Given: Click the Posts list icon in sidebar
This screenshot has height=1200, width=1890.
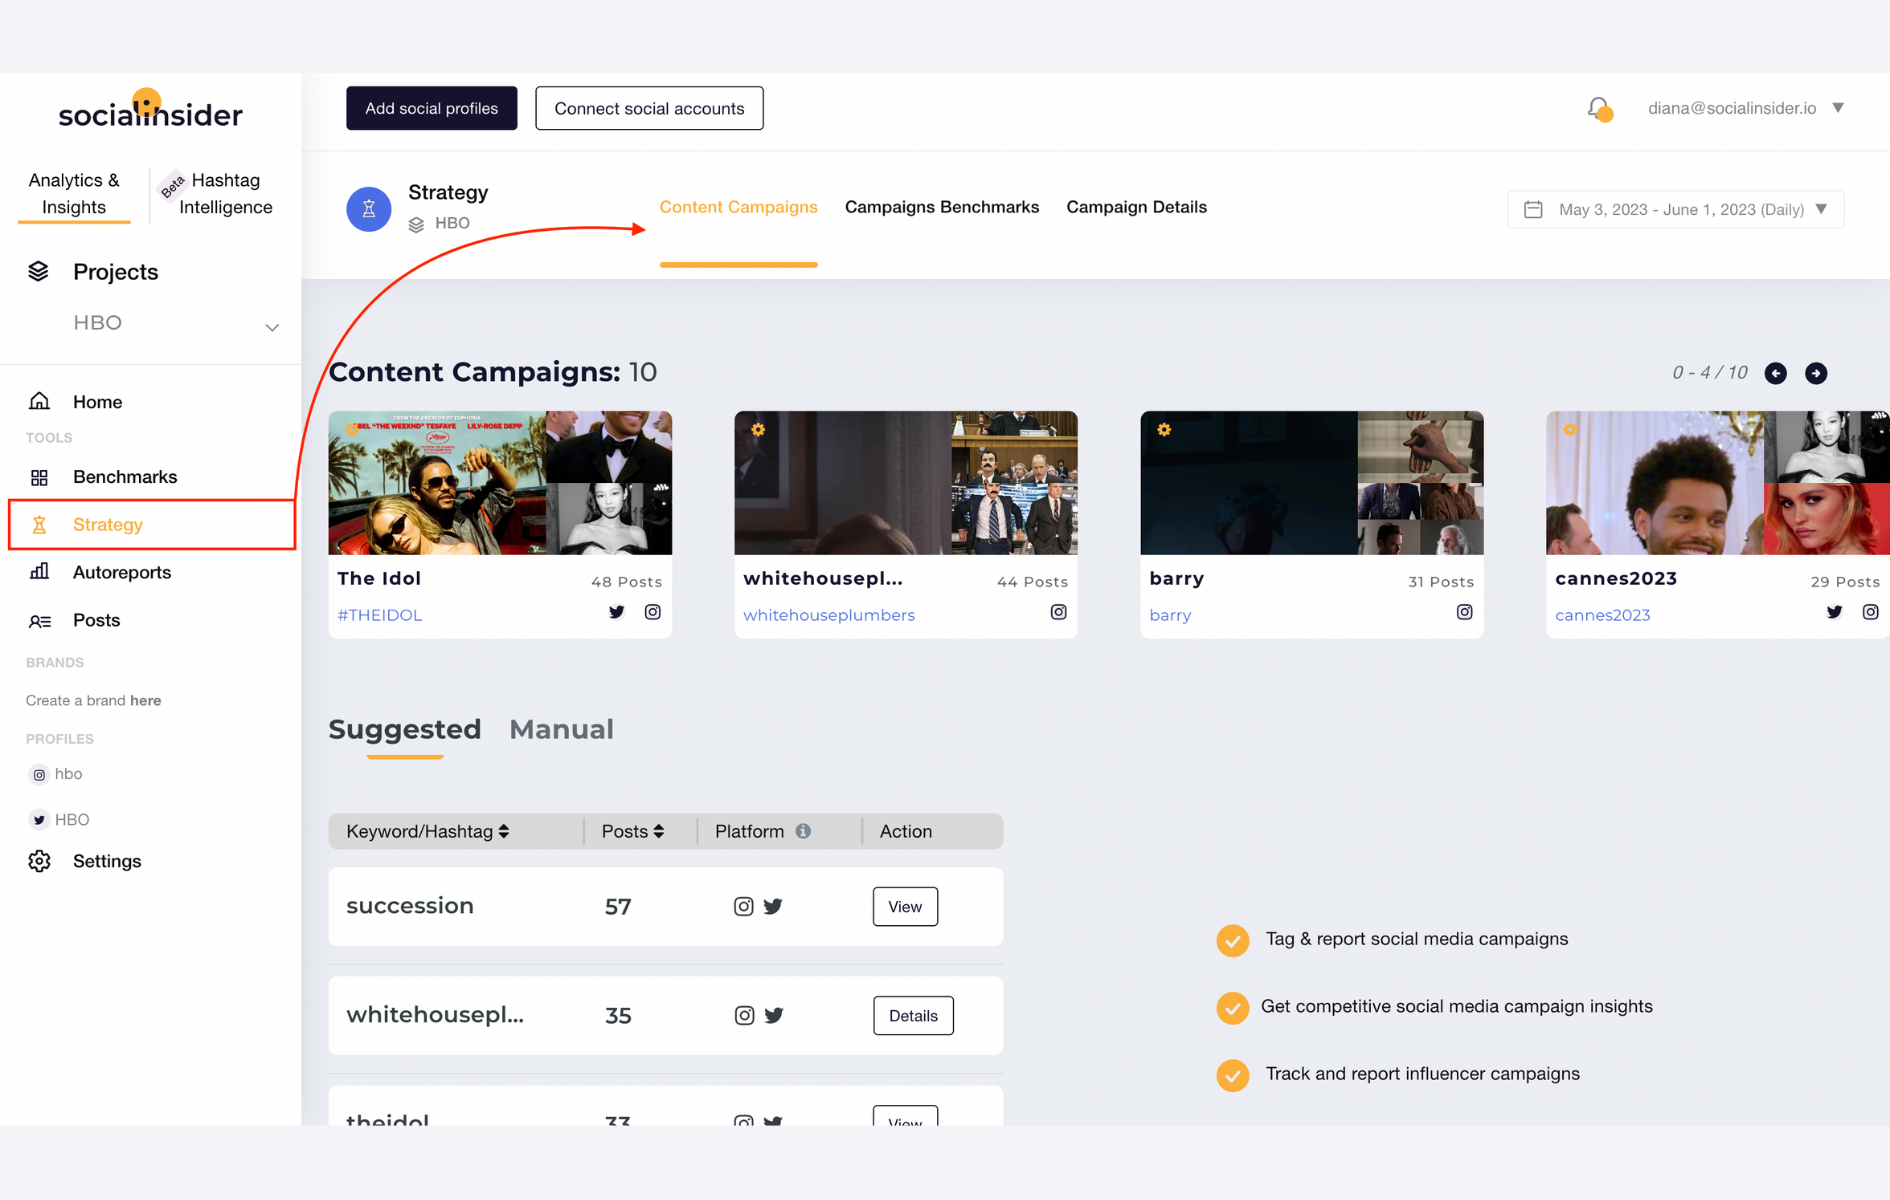Looking at the screenshot, I should (40, 620).
